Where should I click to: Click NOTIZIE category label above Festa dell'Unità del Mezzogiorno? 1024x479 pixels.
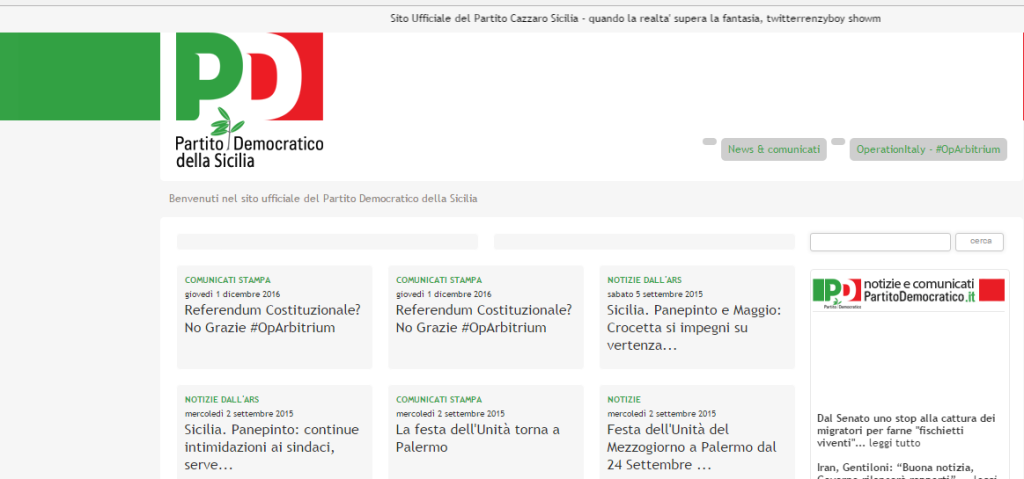coord(624,400)
